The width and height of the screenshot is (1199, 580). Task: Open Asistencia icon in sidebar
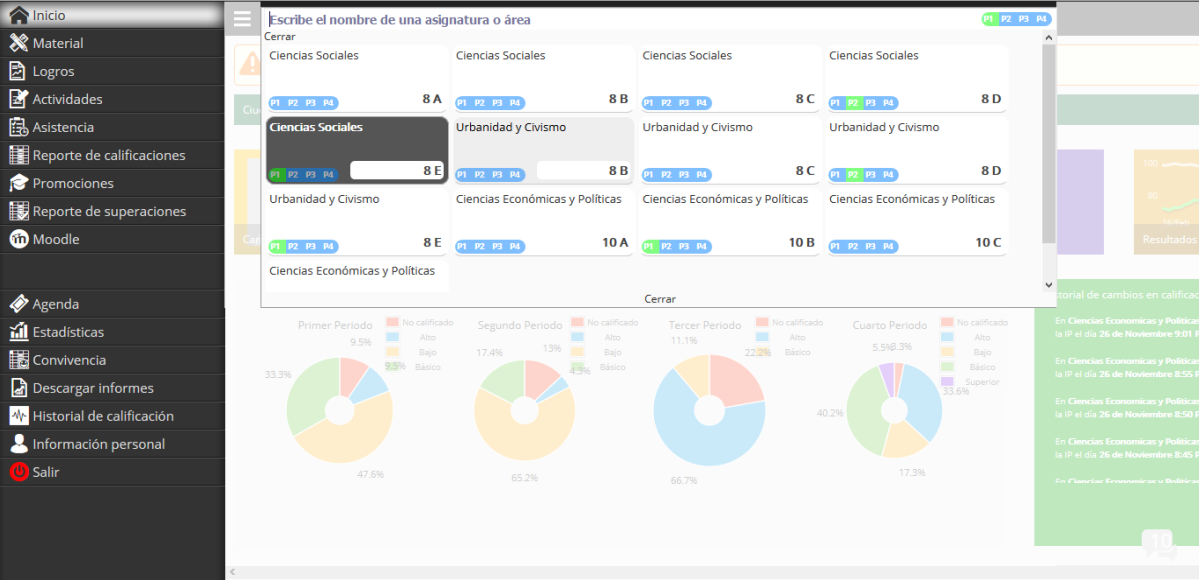[x=18, y=127]
